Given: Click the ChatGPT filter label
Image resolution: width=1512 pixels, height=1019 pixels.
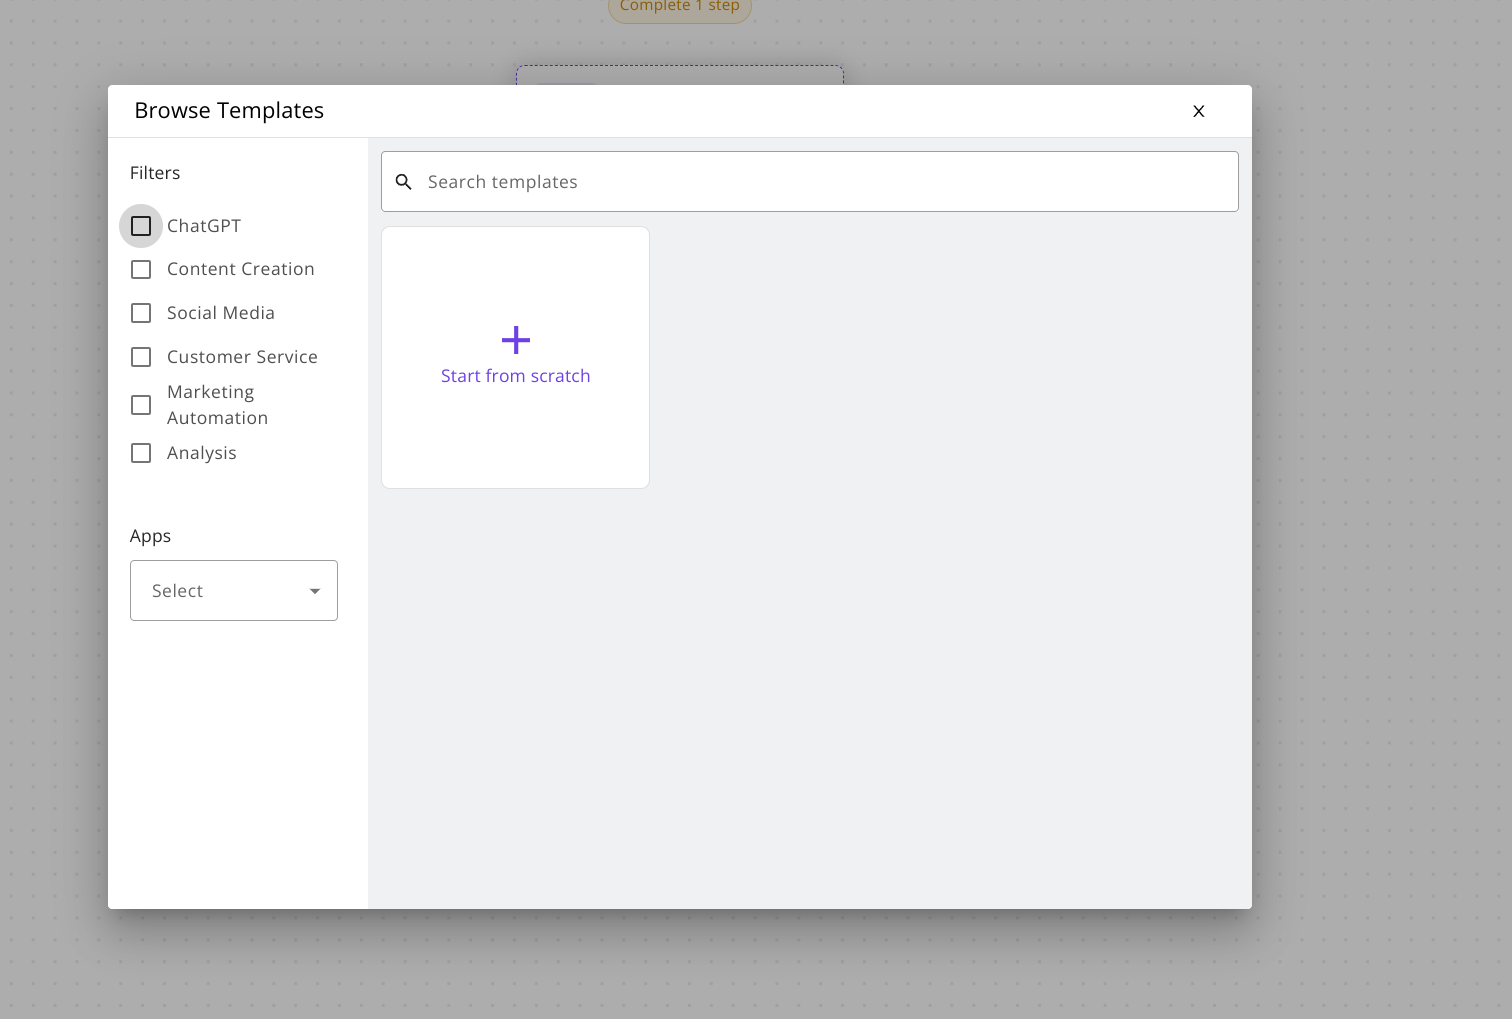Looking at the screenshot, I should [x=204, y=226].
